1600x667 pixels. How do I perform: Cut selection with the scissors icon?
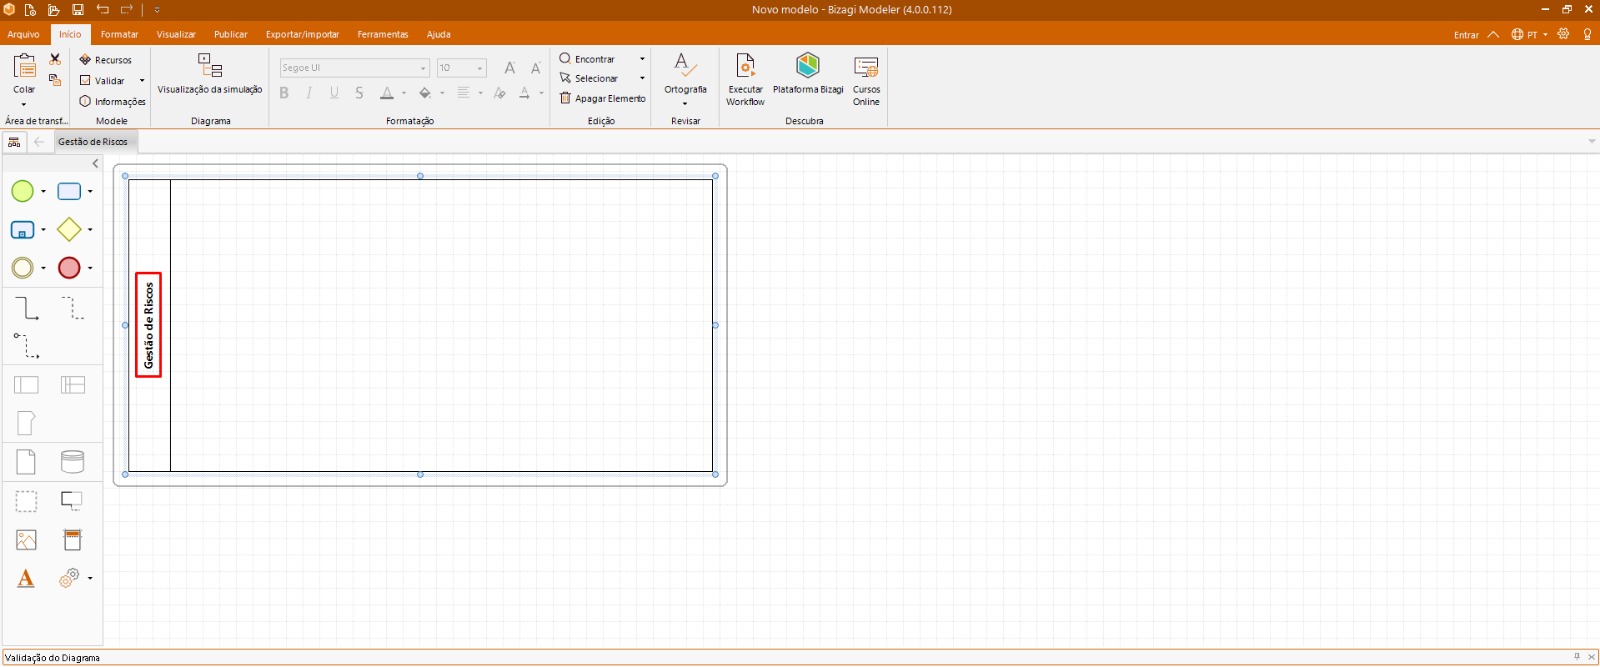point(55,59)
